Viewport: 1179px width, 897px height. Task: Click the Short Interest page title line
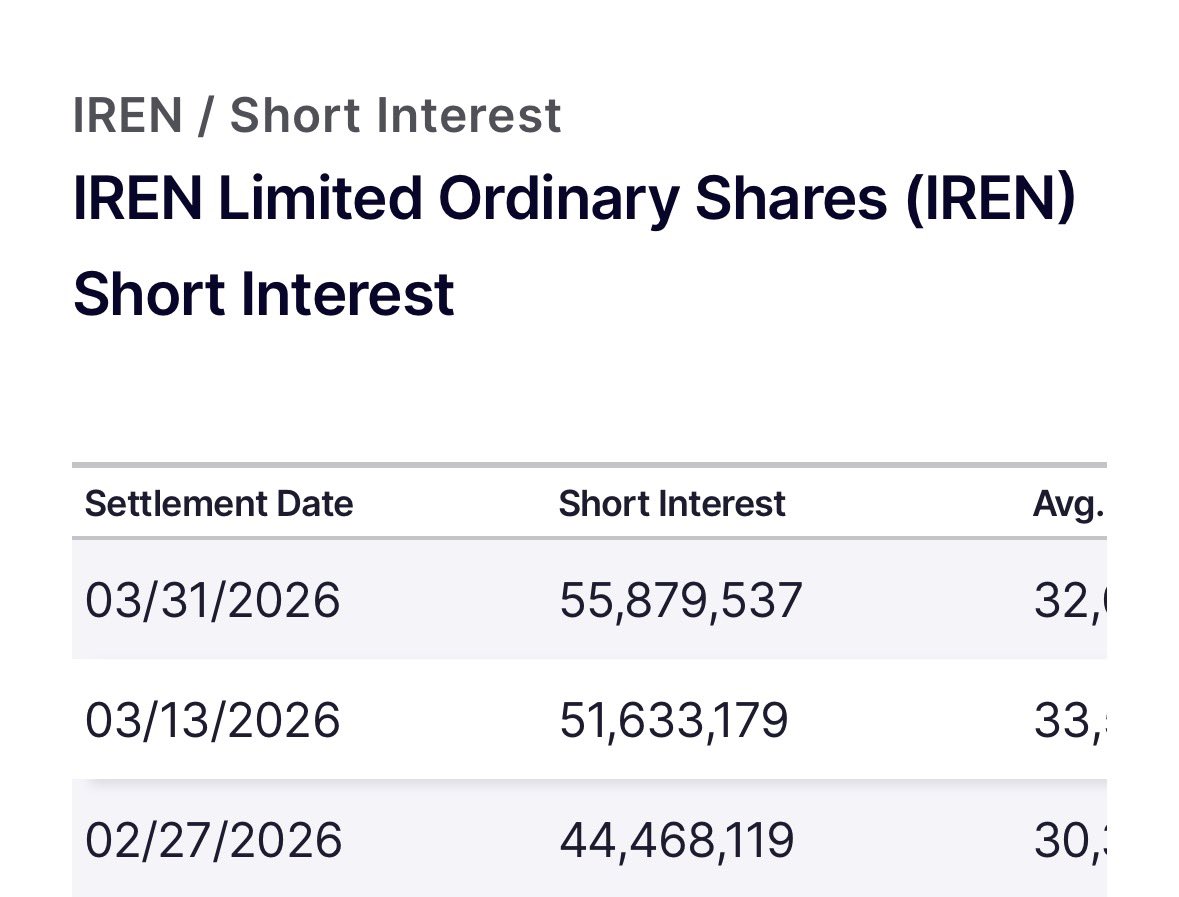(x=264, y=294)
